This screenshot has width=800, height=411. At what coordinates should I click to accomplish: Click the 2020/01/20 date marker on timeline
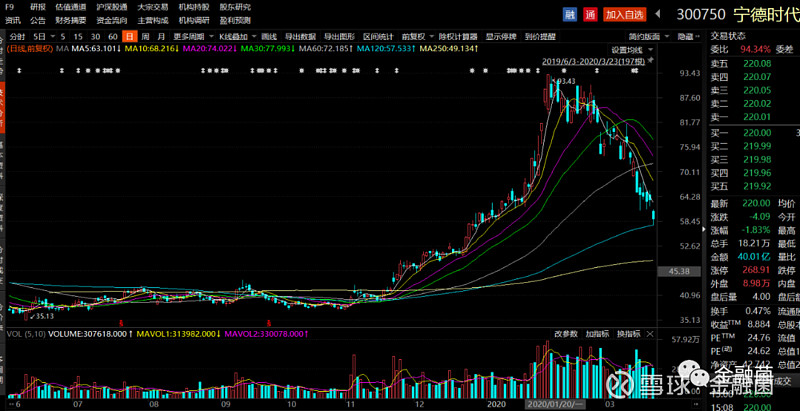(556, 406)
